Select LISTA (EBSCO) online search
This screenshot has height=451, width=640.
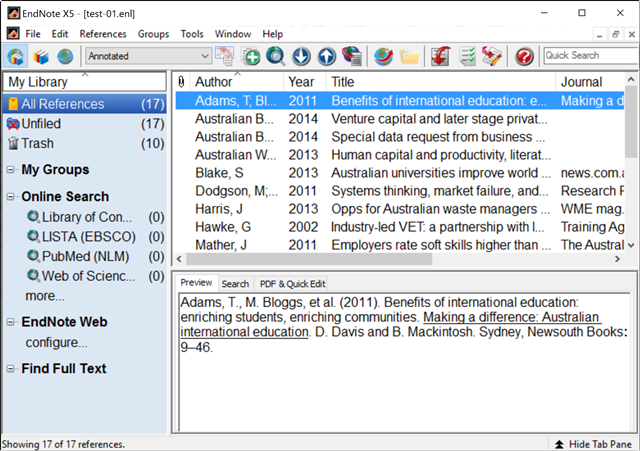[96, 237]
